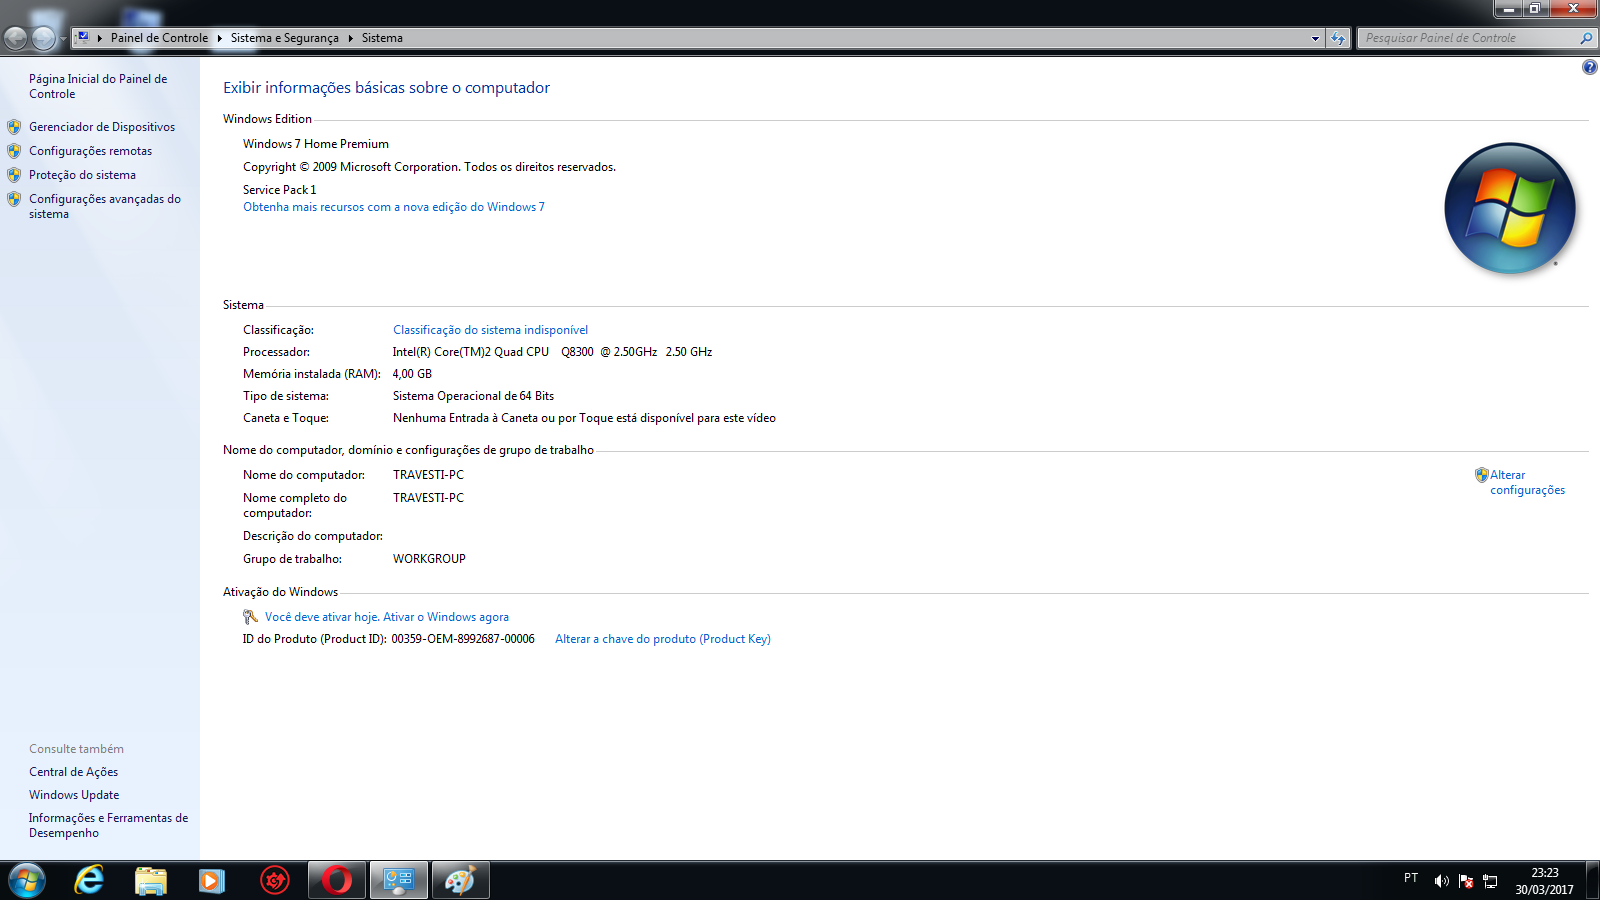Select the Service Pack 1 text
The height and width of the screenshot is (900, 1600).
point(279,190)
